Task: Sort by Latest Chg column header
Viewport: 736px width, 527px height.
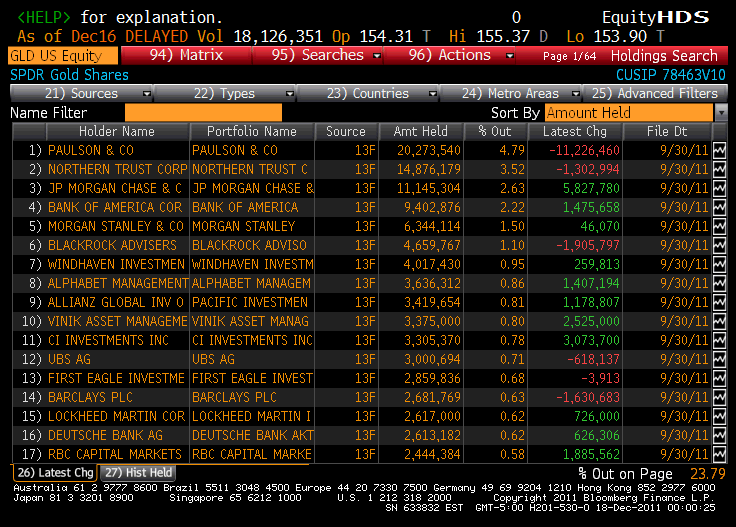Action: tap(575, 131)
